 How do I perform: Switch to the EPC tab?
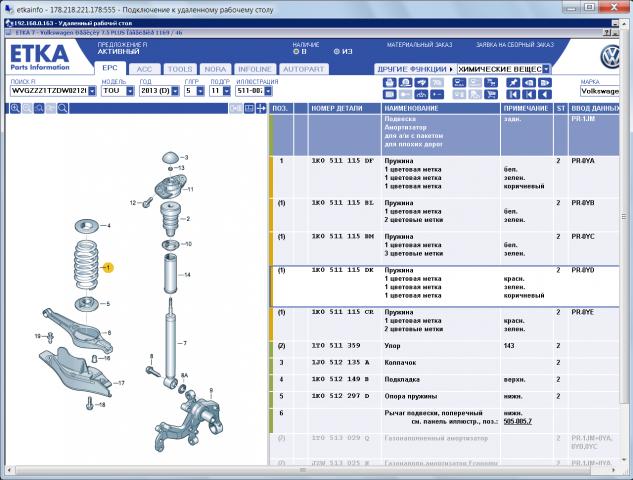[x=110, y=68]
